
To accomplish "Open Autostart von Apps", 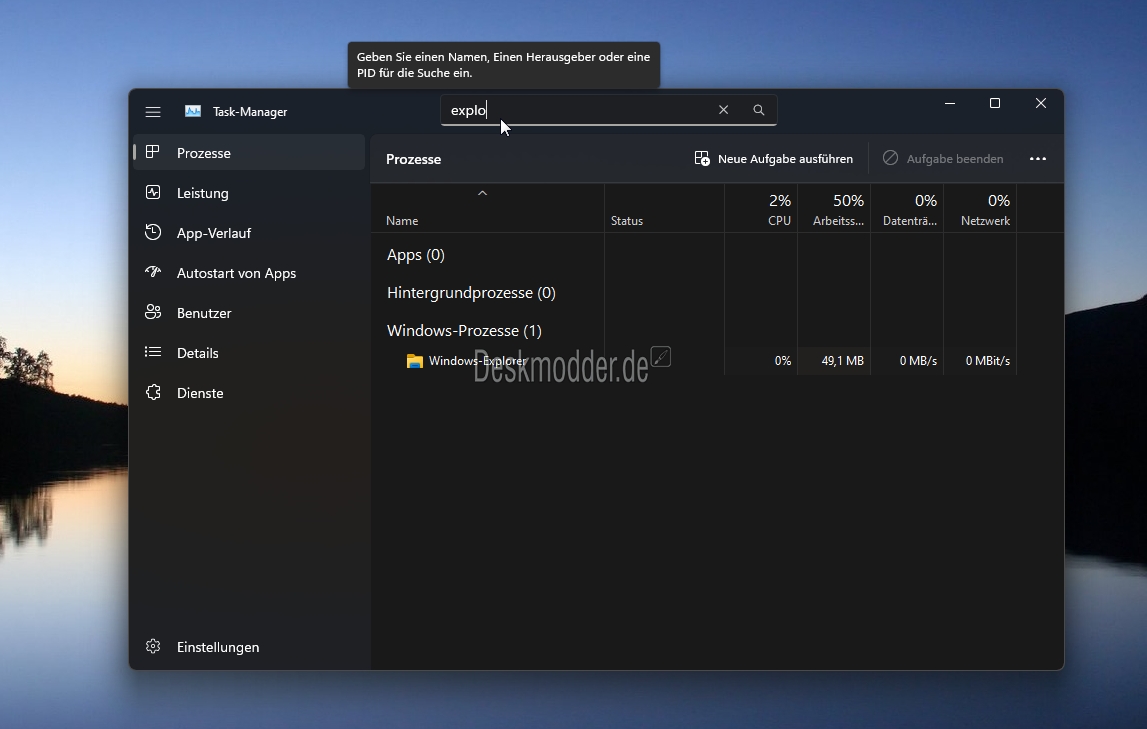I will tap(249, 273).
